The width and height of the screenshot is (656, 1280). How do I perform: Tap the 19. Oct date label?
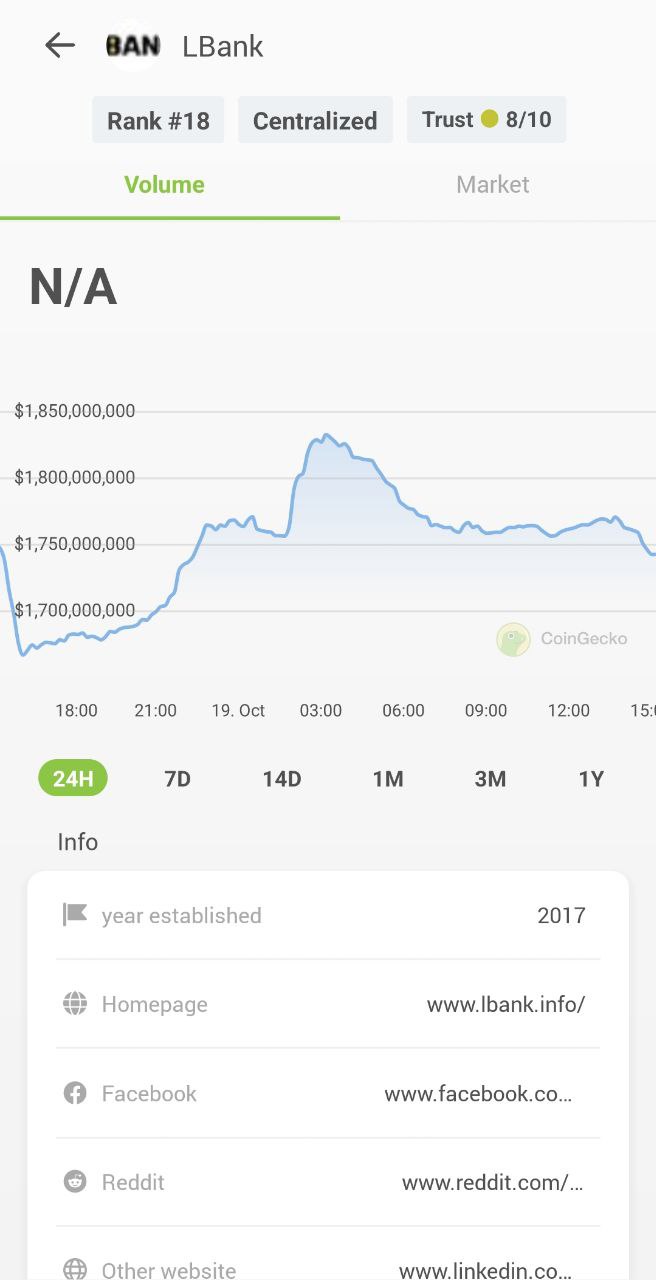238,710
